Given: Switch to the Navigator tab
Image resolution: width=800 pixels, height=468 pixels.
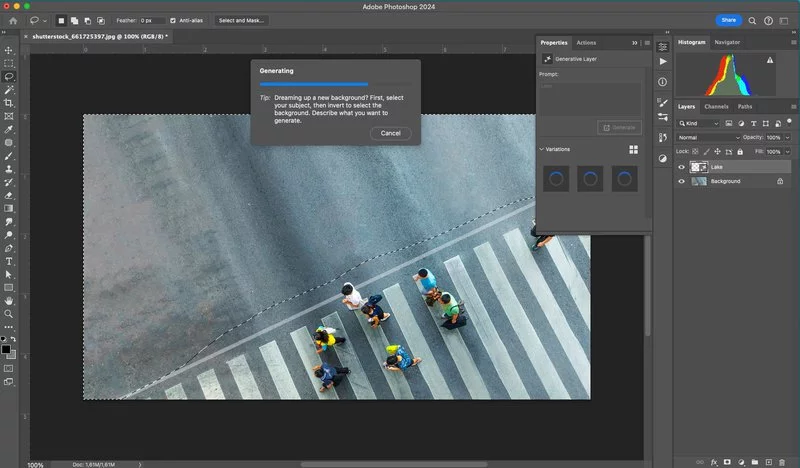Looking at the screenshot, I should coord(727,42).
